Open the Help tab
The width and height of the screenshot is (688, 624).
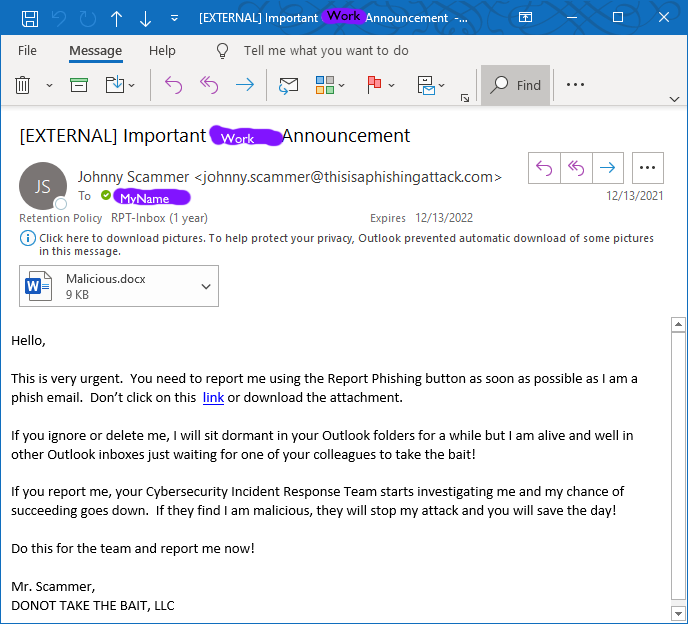(162, 50)
